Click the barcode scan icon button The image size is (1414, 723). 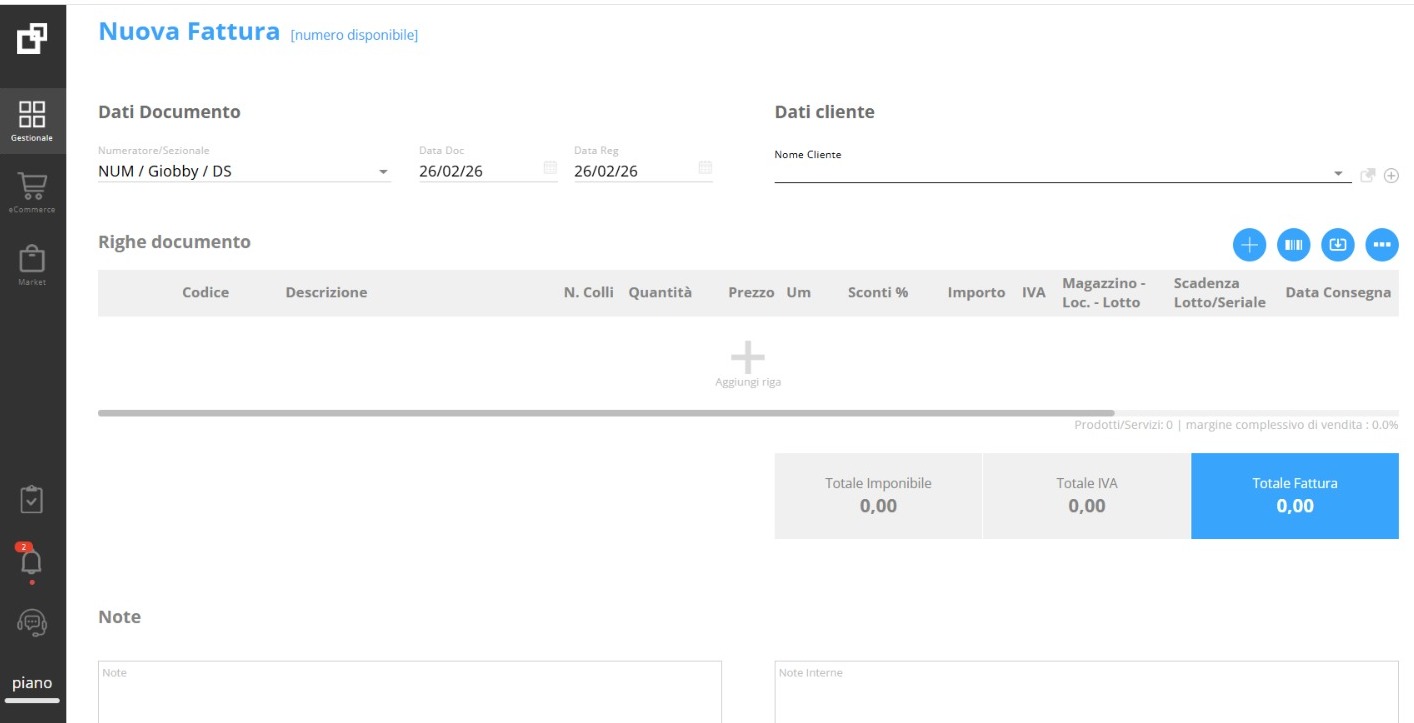tap(1294, 244)
